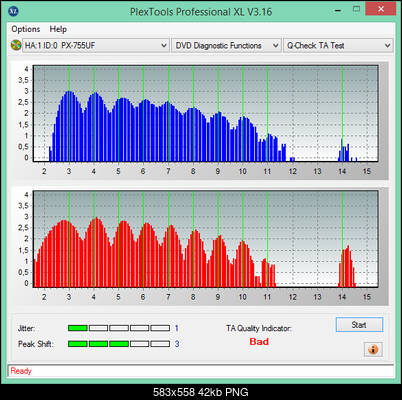Click the Peak Shift value 3
The image size is (402, 400).
(177, 344)
